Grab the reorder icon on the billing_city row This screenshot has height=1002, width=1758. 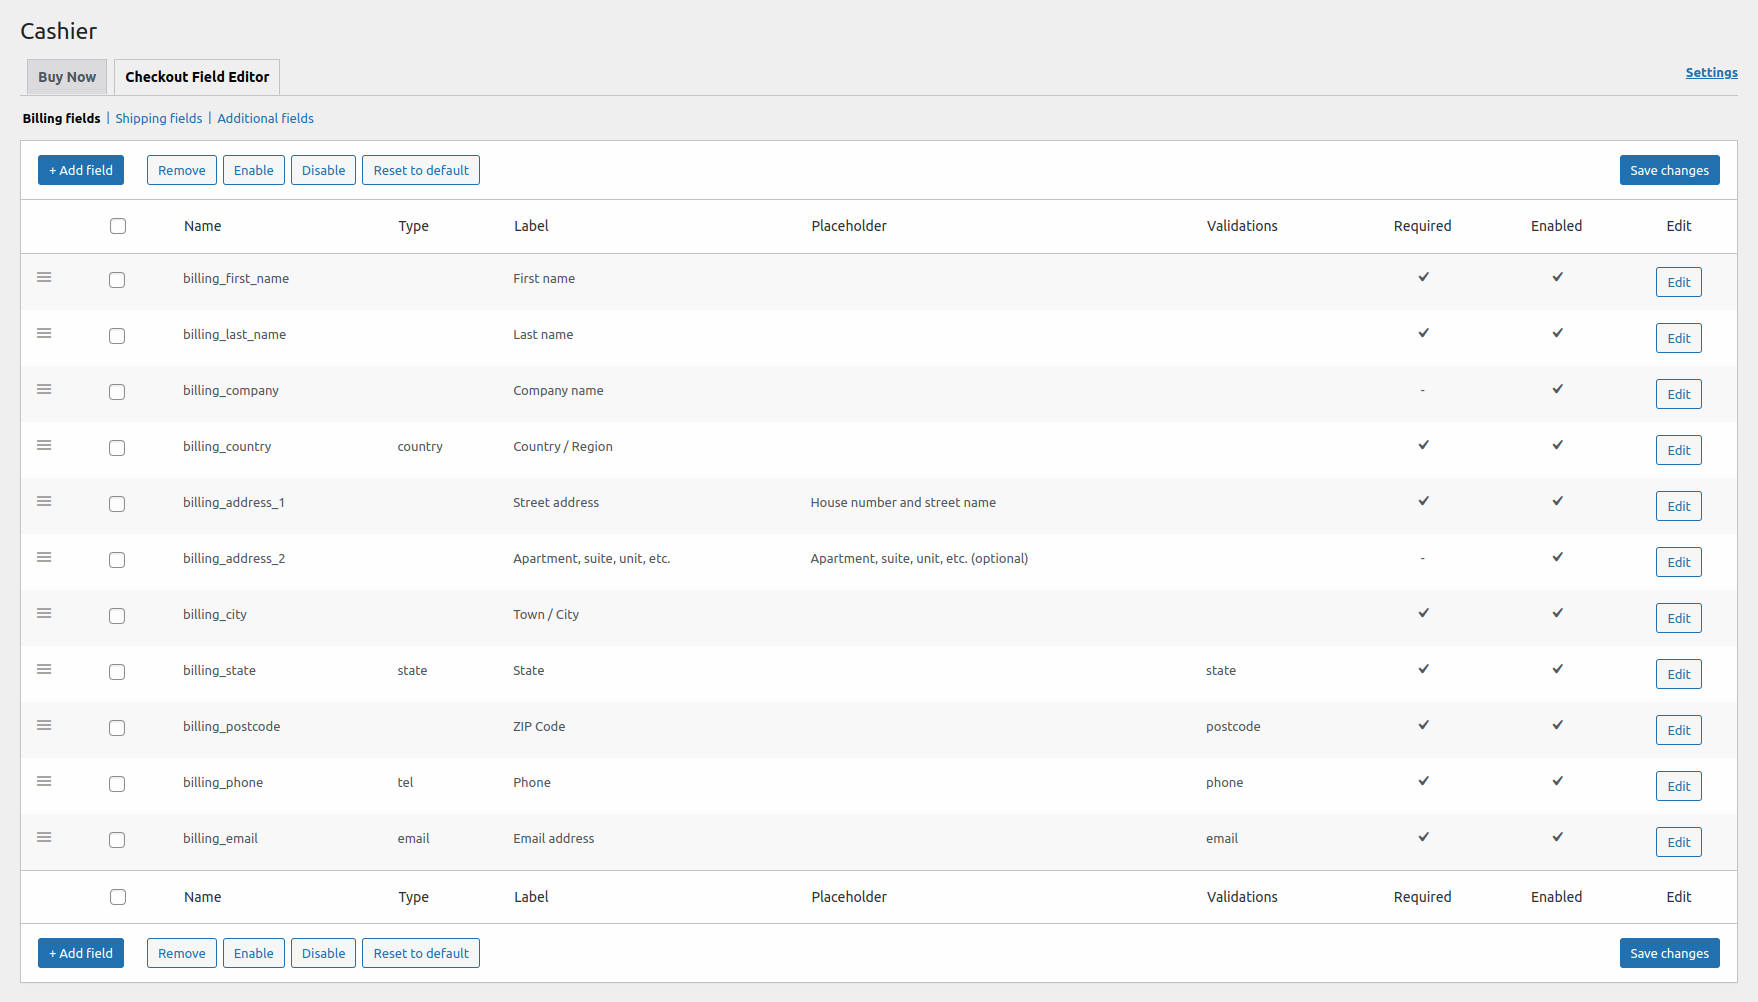tap(44, 613)
